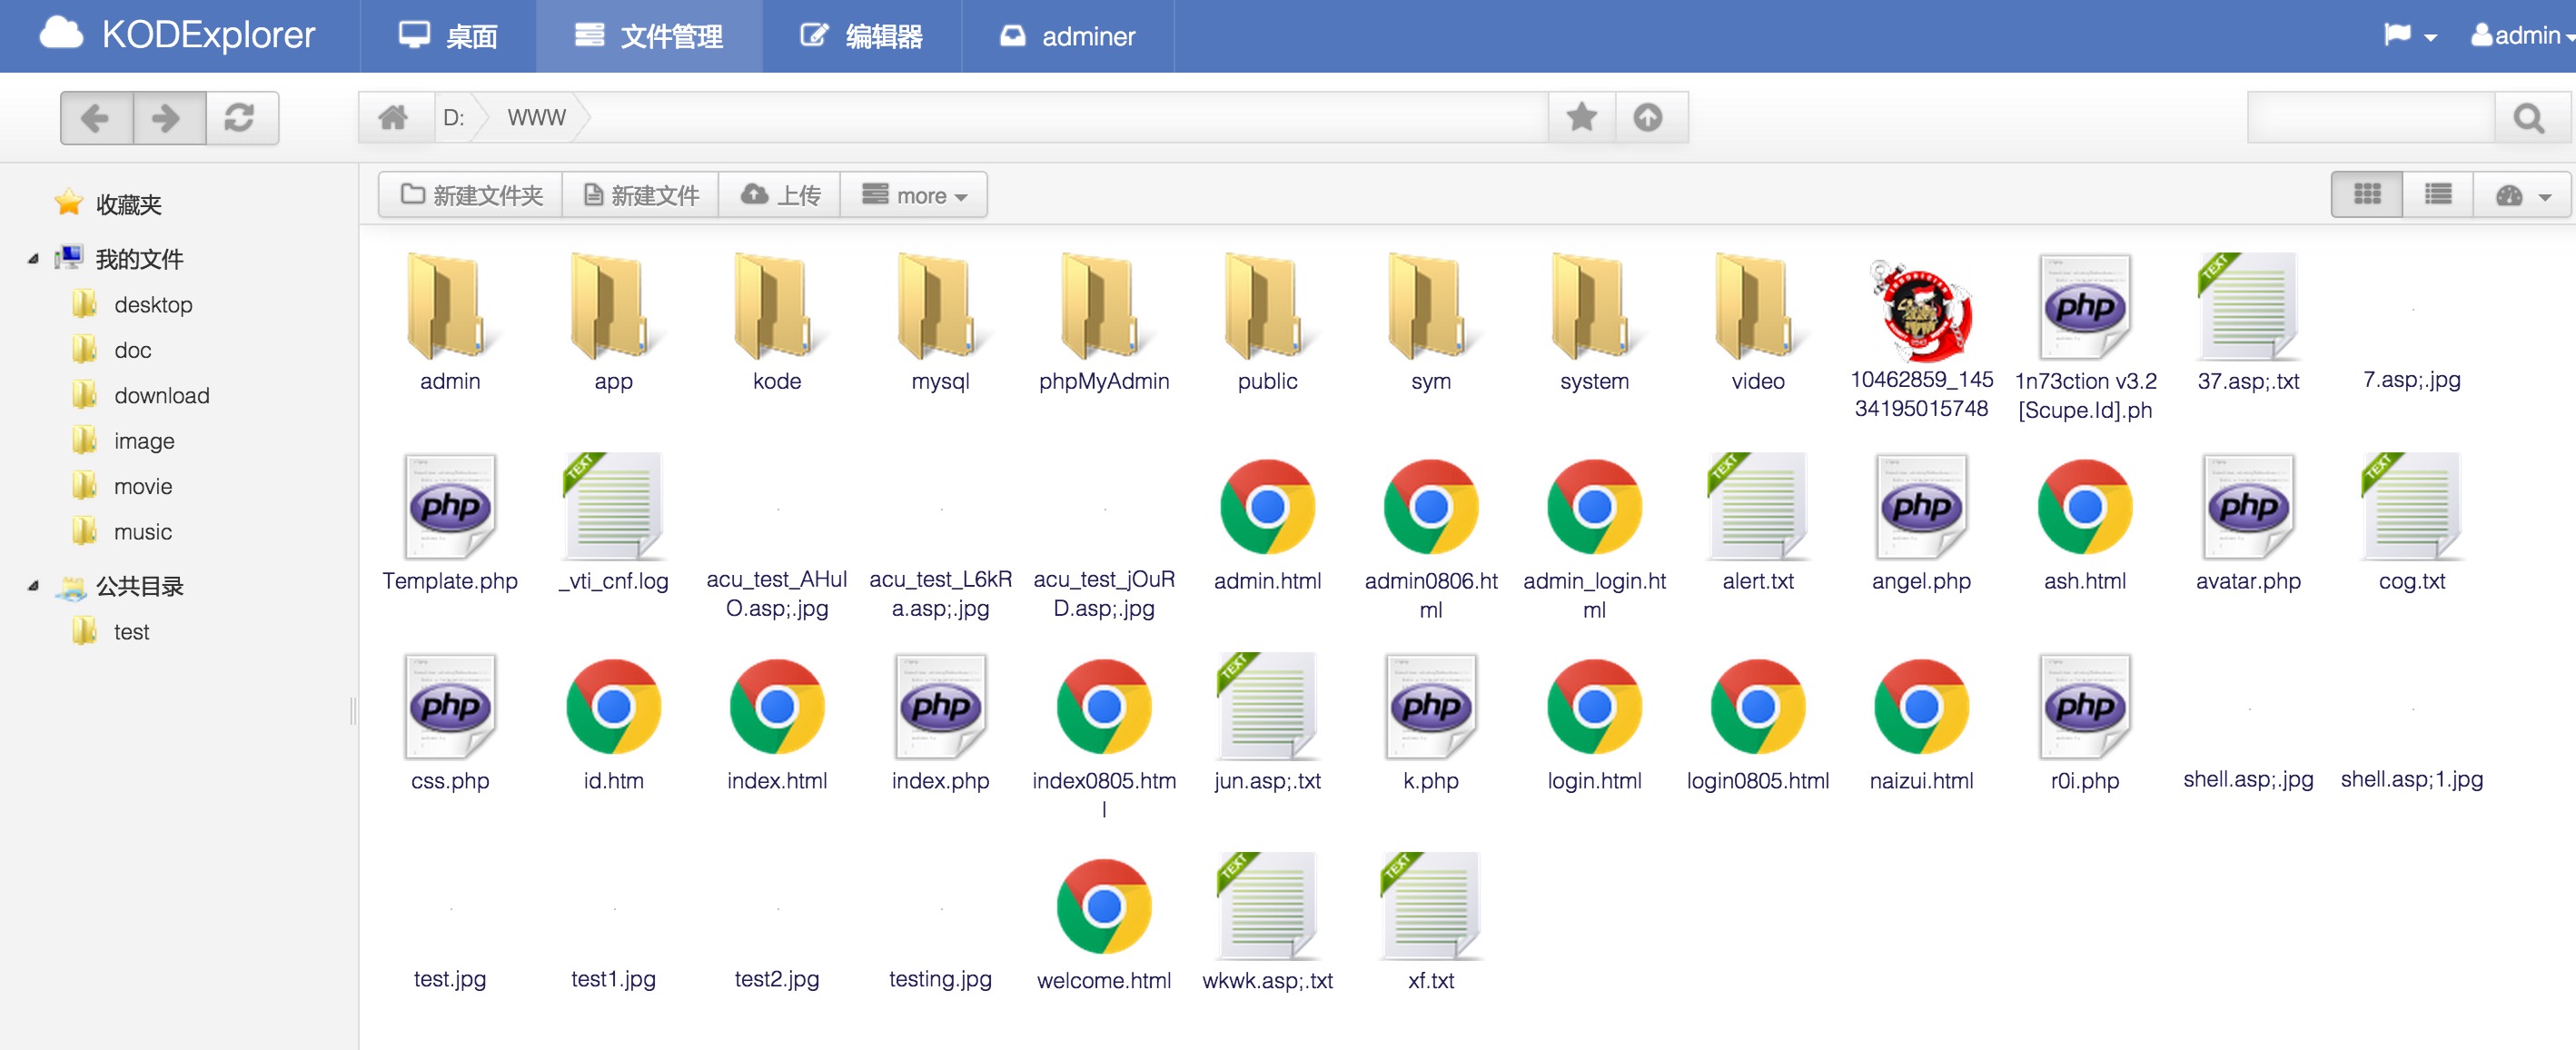Open the theme palette dropdown
The width and height of the screenshot is (2576, 1050).
click(x=2524, y=195)
